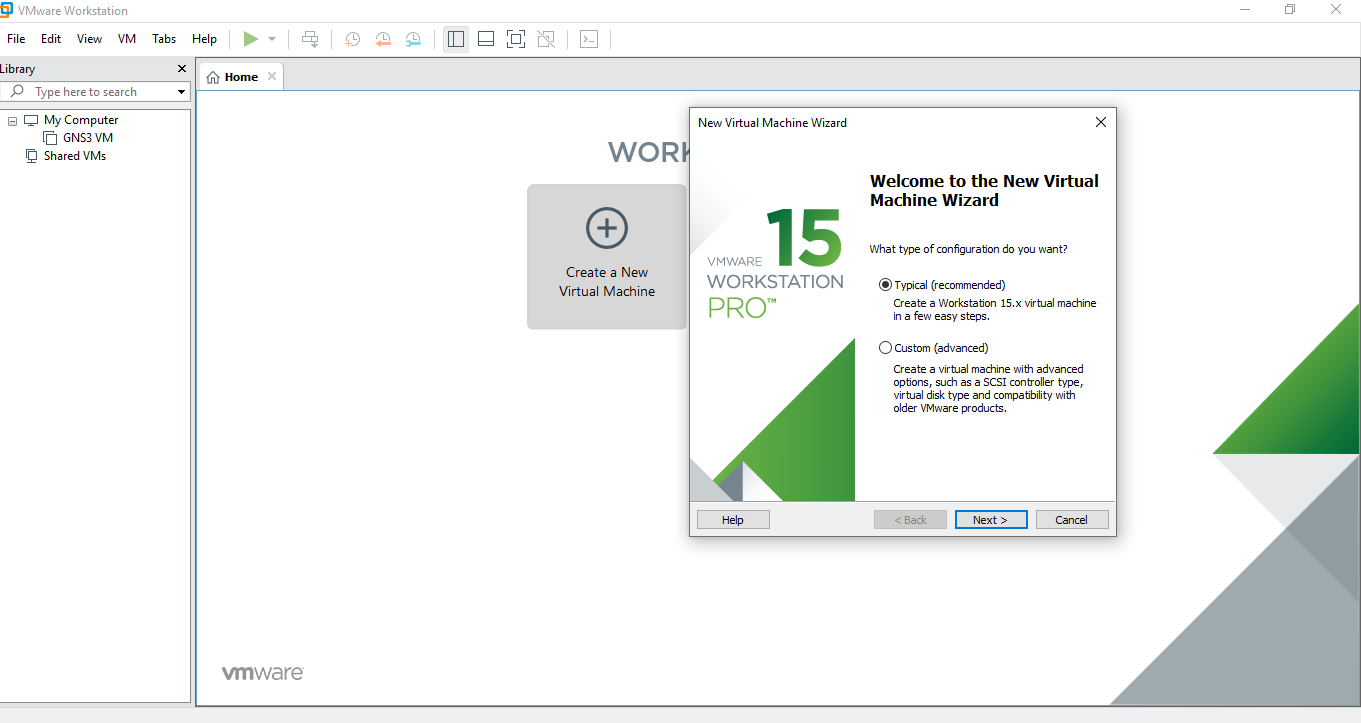Take a snapshot of this virtual machine
The height and width of the screenshot is (723, 1361).
click(x=351, y=39)
